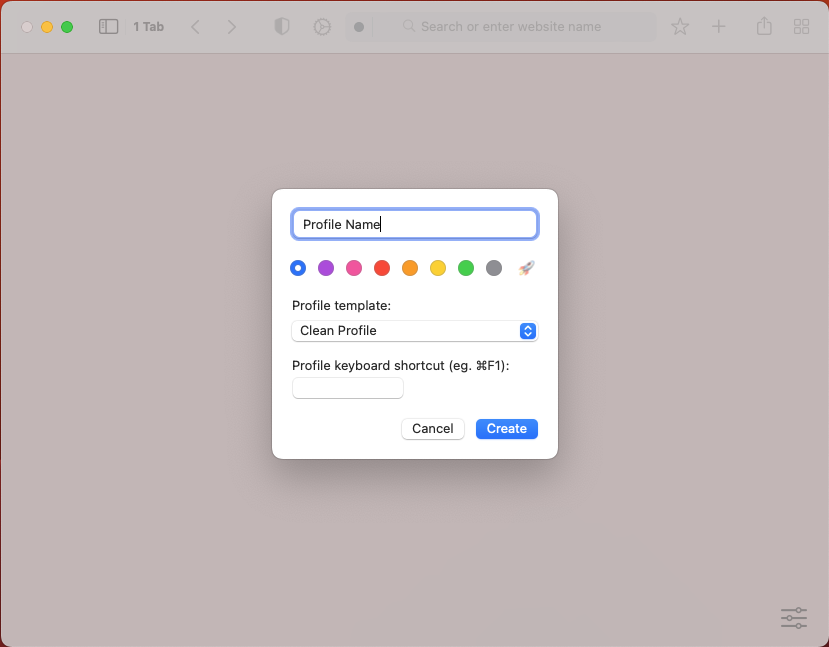Pick the red color swatch
Screen dimensions: 829x647
[x=382, y=268]
